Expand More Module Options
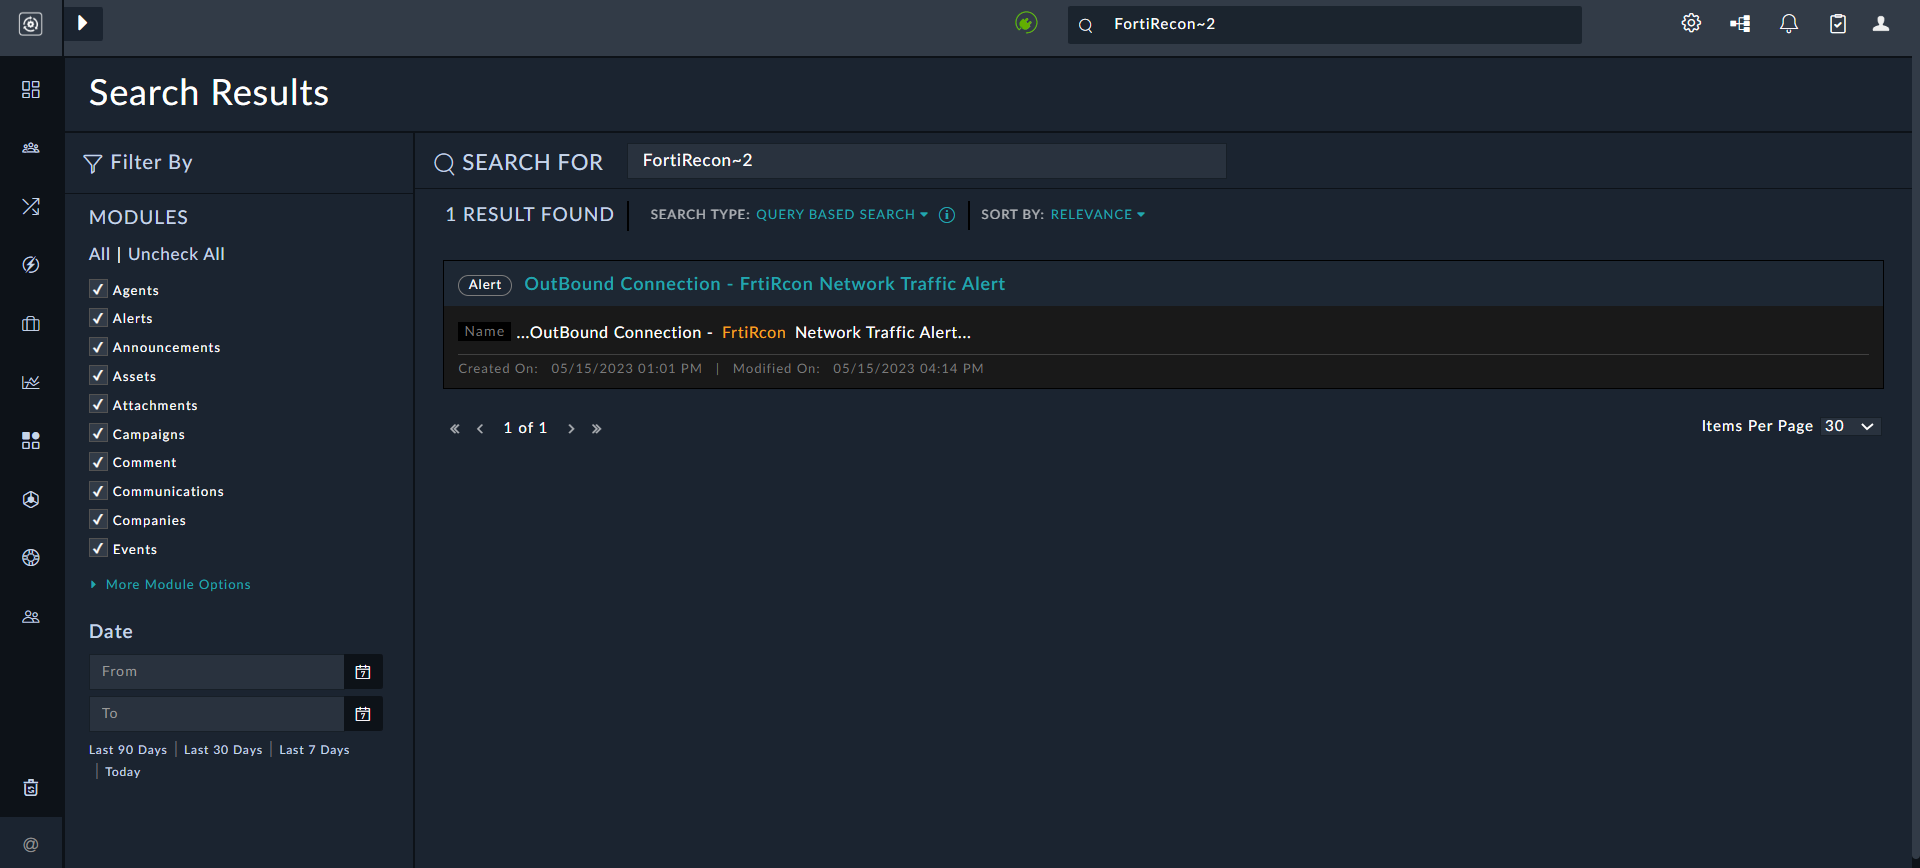1920x868 pixels. 171,585
